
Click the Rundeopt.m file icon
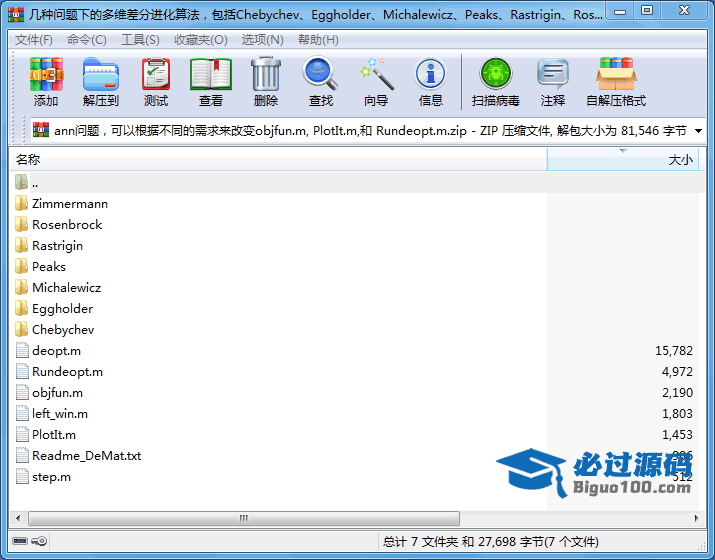pos(22,371)
